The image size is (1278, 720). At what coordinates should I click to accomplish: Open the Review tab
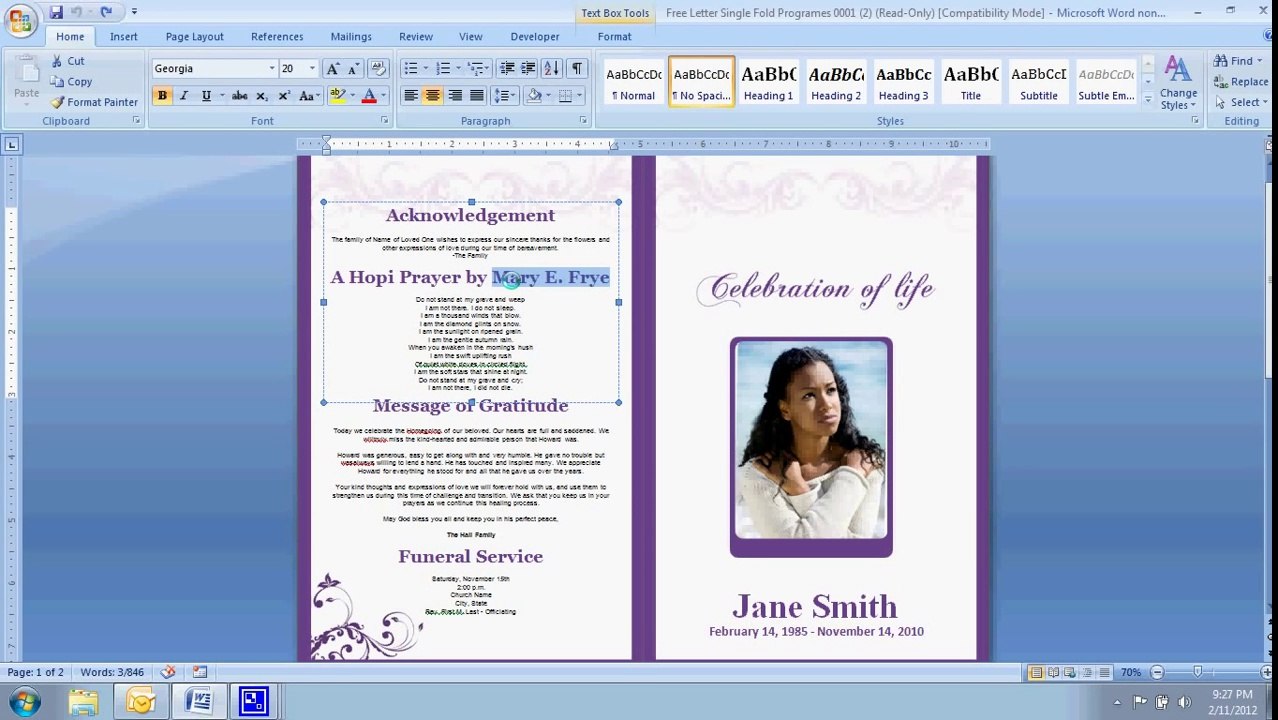tap(416, 37)
